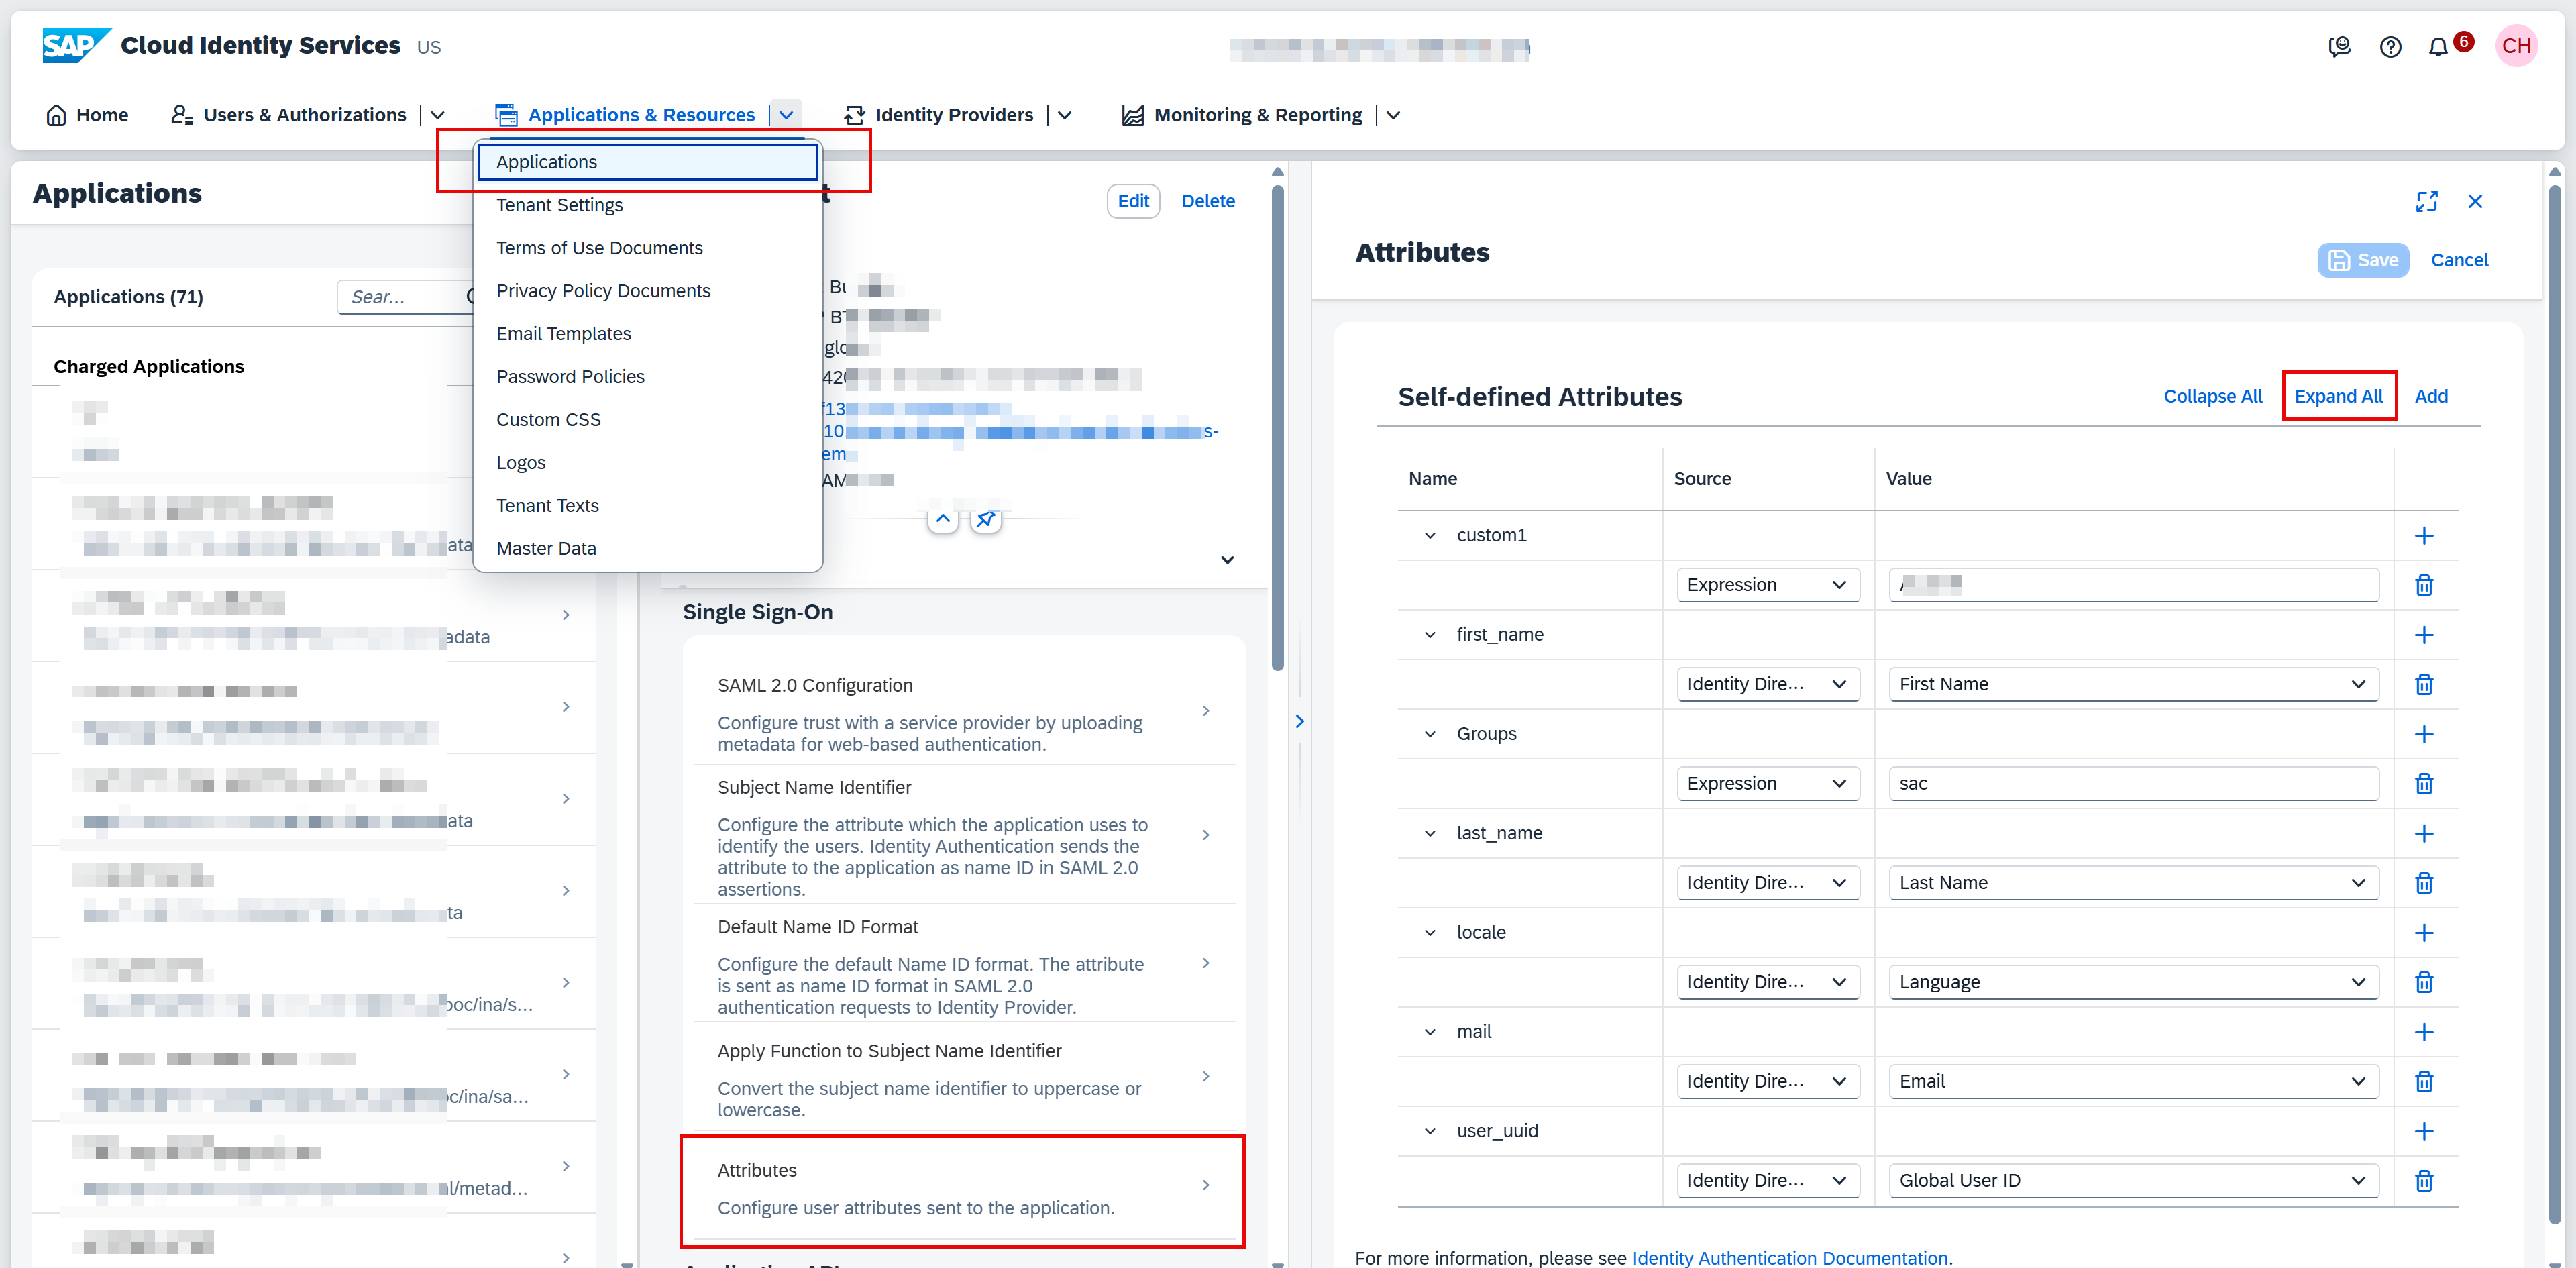Select Master Data menu entry

pos(648,549)
